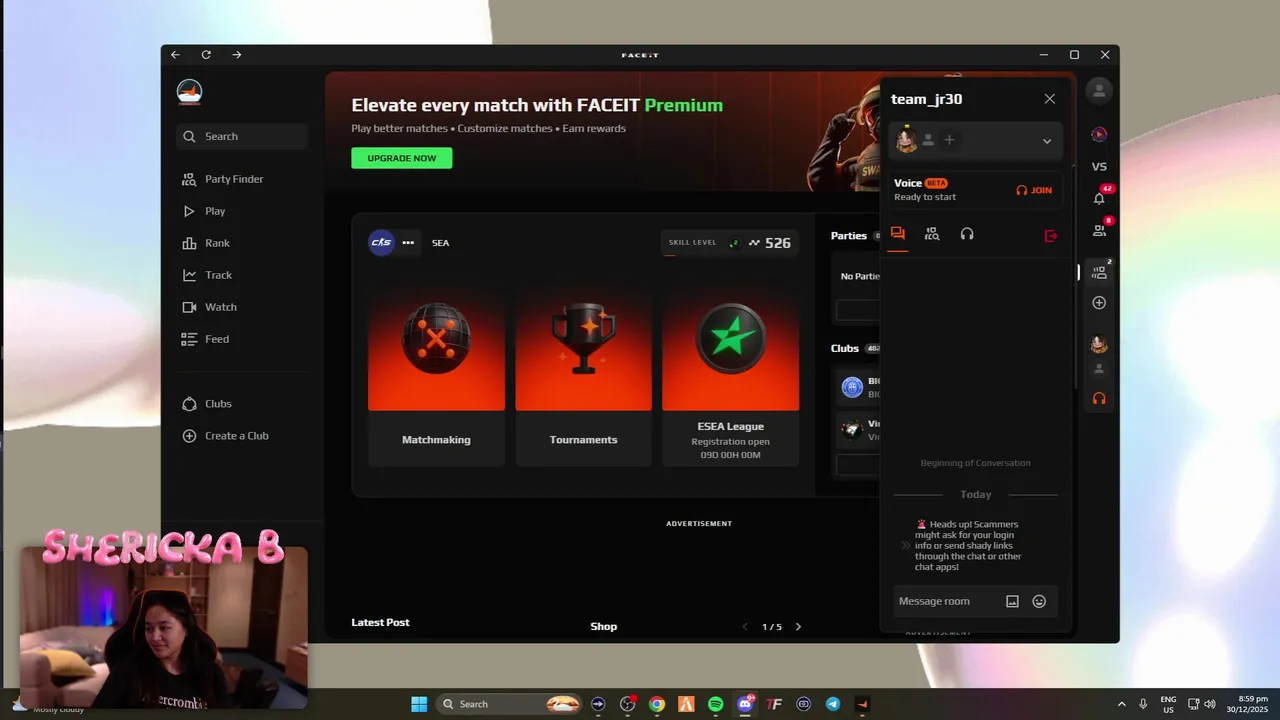Go back with the back arrow
The image size is (1280, 720).
(x=175, y=55)
